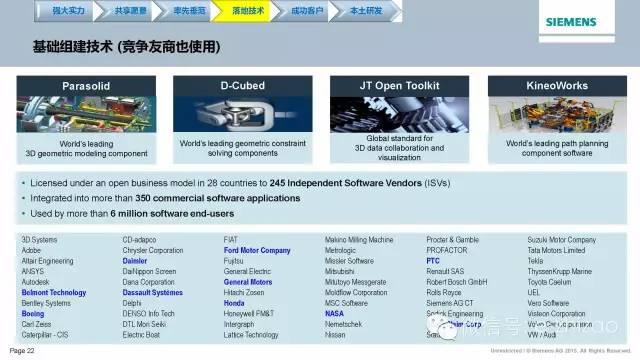Open the D-Cubed joint image

click(x=243, y=114)
